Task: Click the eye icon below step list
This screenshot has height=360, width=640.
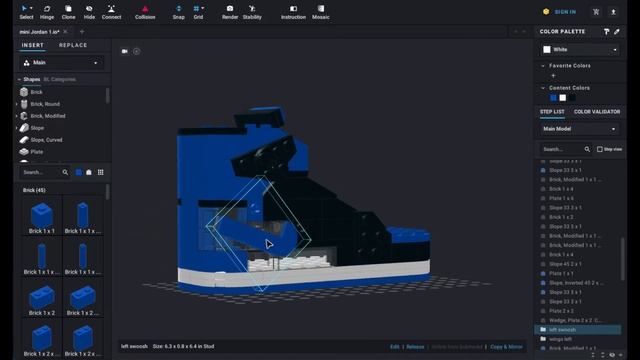Action: pos(612,355)
